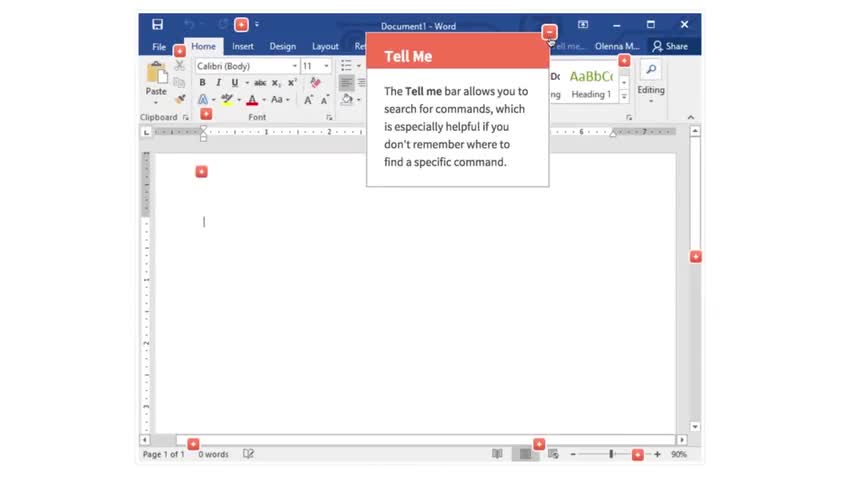Toggle Superscript formatting
This screenshot has height=480, width=848.
click(293, 83)
